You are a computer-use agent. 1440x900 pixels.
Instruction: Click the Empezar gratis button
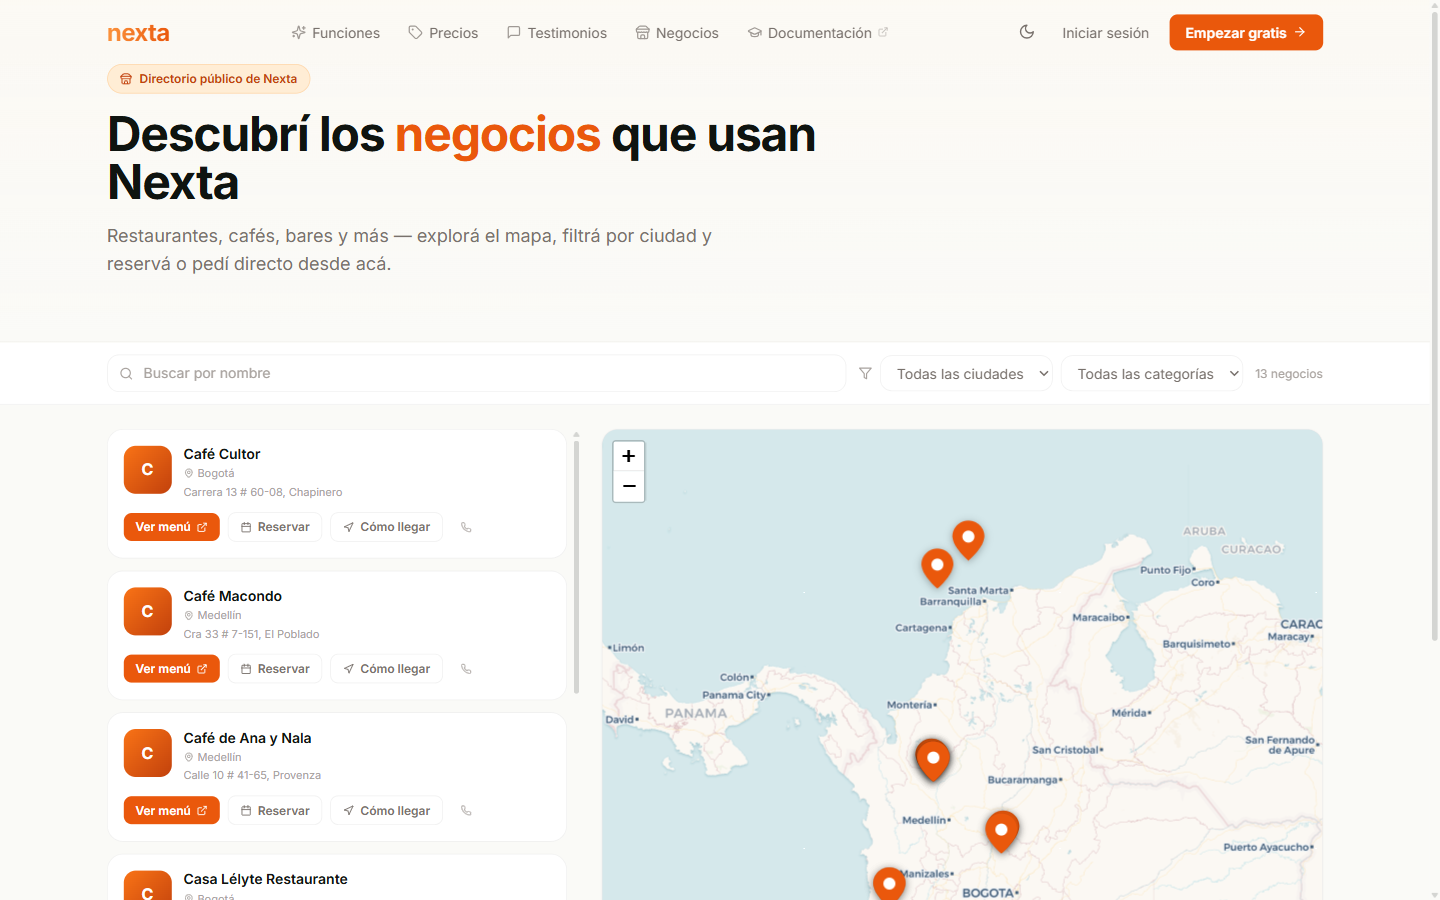pos(1246,33)
